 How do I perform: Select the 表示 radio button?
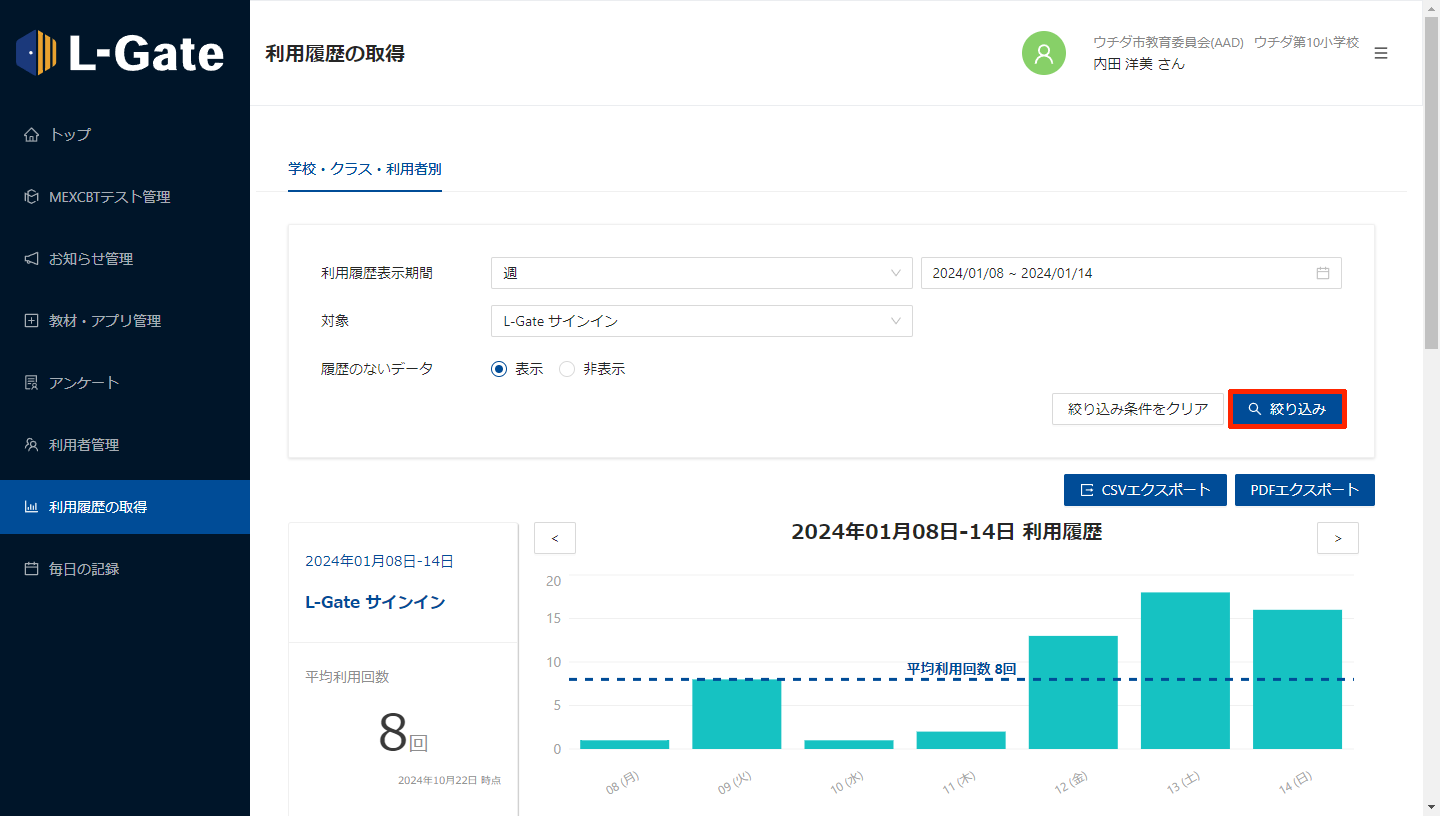[x=500, y=369]
